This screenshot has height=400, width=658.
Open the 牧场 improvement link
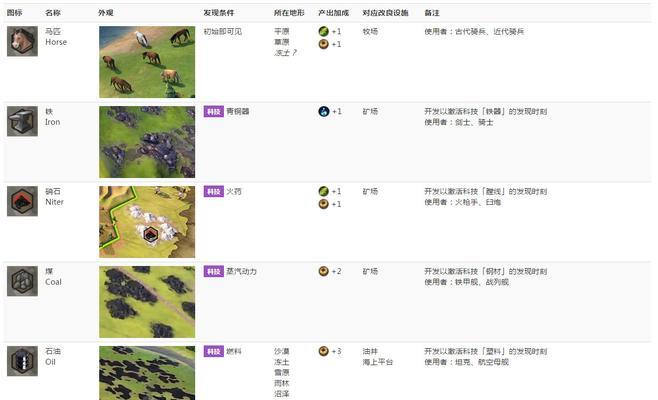tap(370, 32)
